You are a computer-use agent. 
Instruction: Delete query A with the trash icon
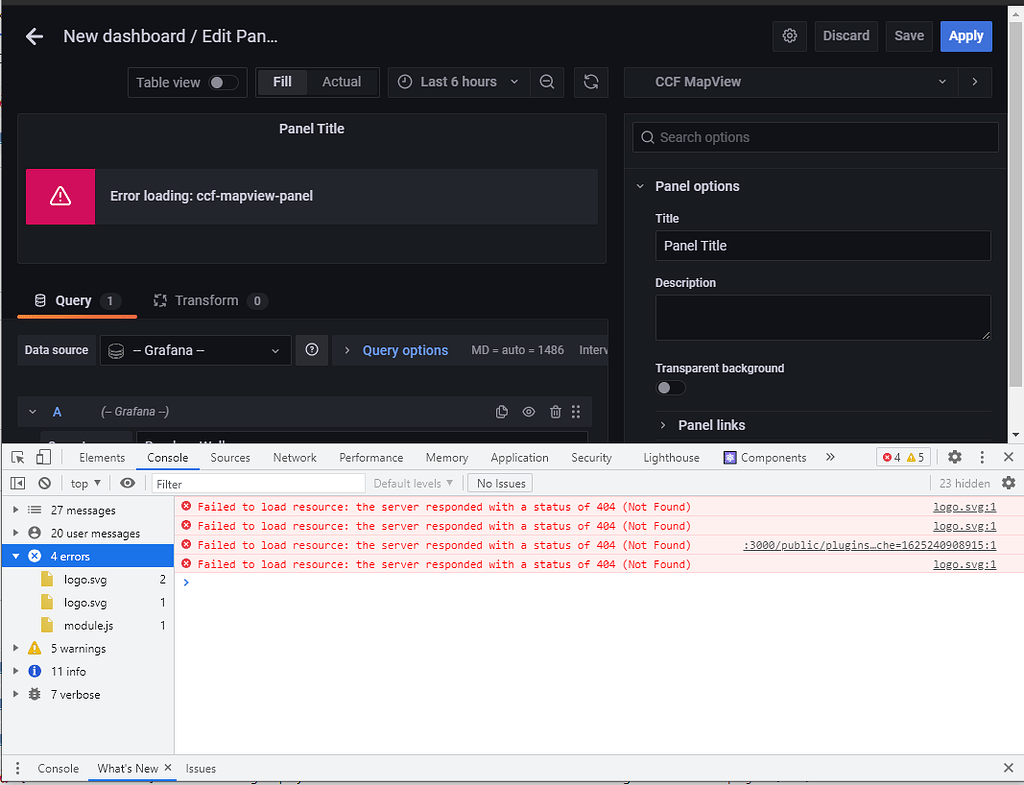tap(555, 411)
